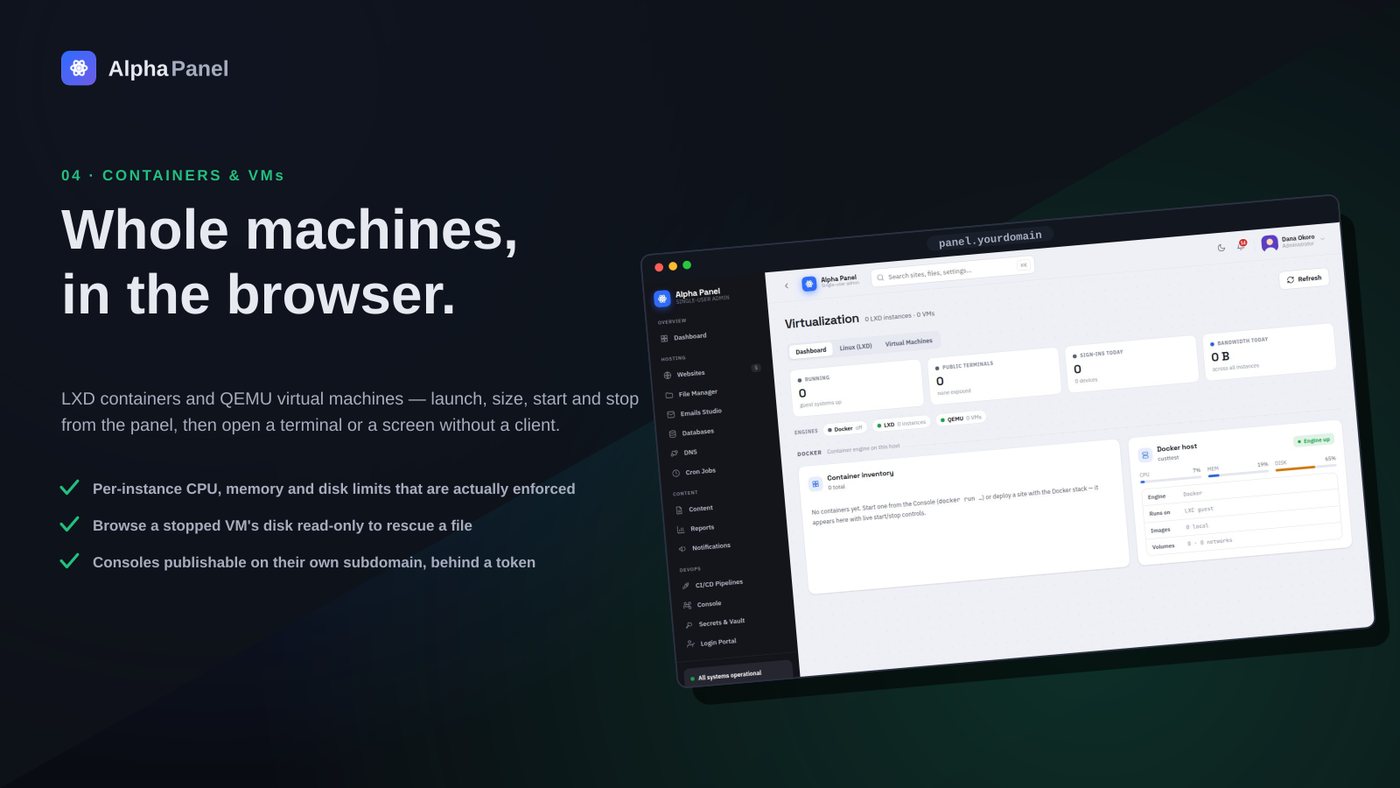Click the Websites globe icon
1400x788 pixels.
pos(667,375)
